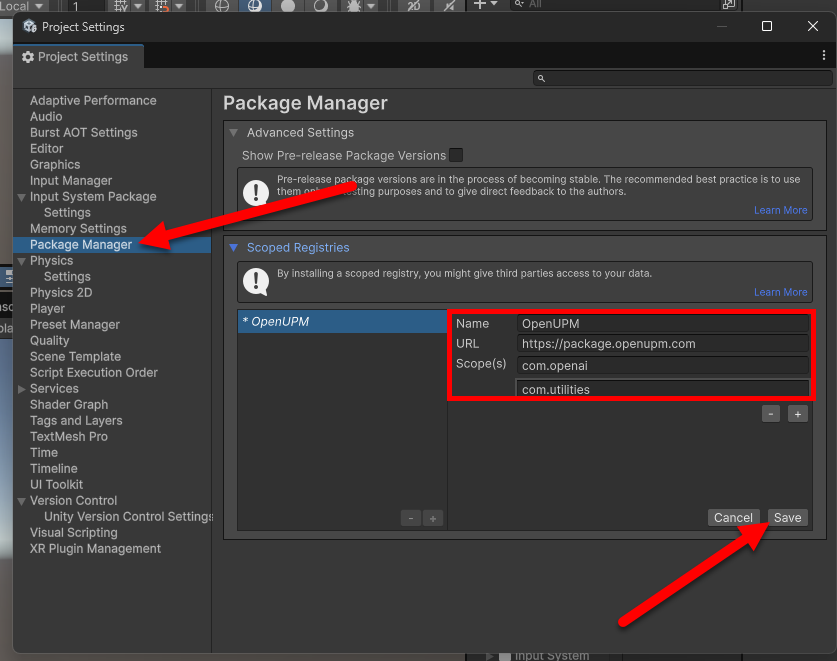Viewport: 837px width, 661px height.
Task: Toggle Show Pre-release Package Versions checkbox
Action: (x=456, y=155)
